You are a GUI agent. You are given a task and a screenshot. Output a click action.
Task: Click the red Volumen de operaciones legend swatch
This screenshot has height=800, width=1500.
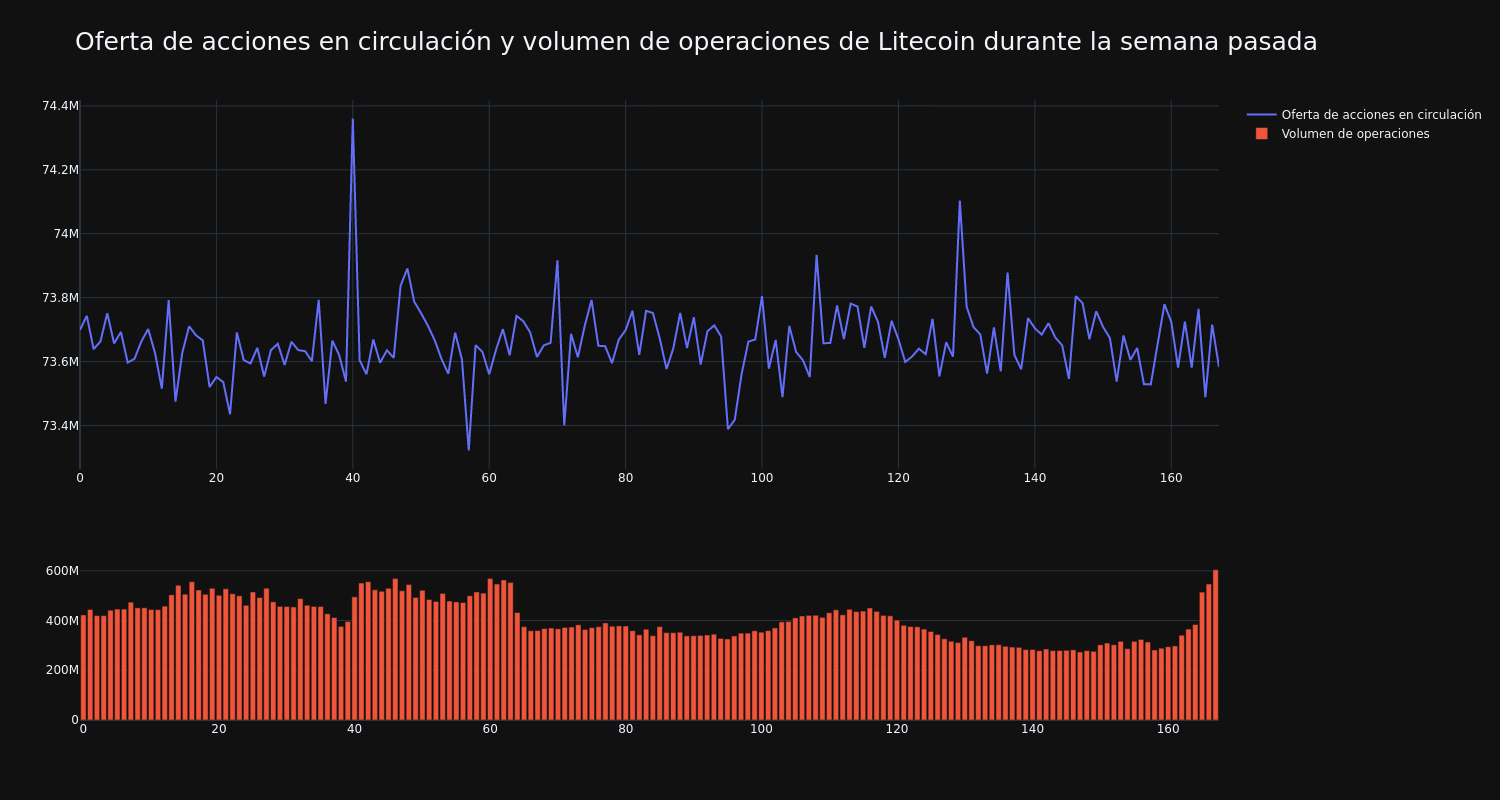[1262, 134]
